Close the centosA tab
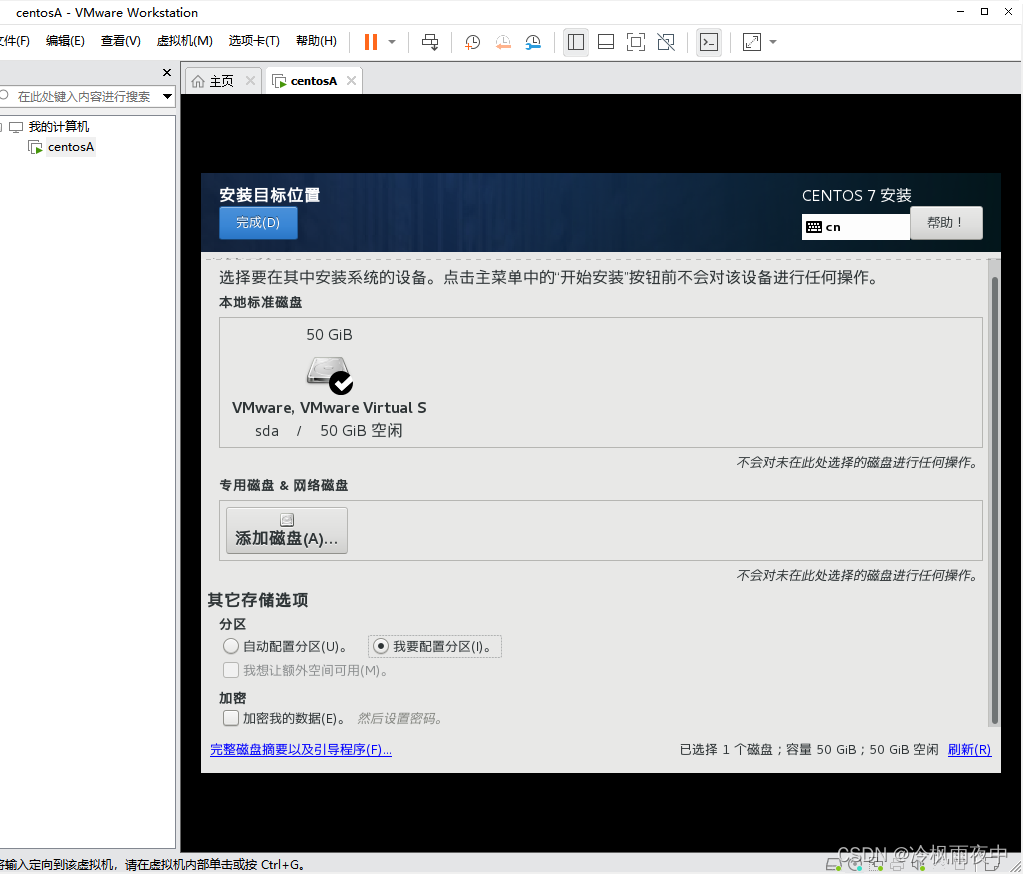 (352, 80)
